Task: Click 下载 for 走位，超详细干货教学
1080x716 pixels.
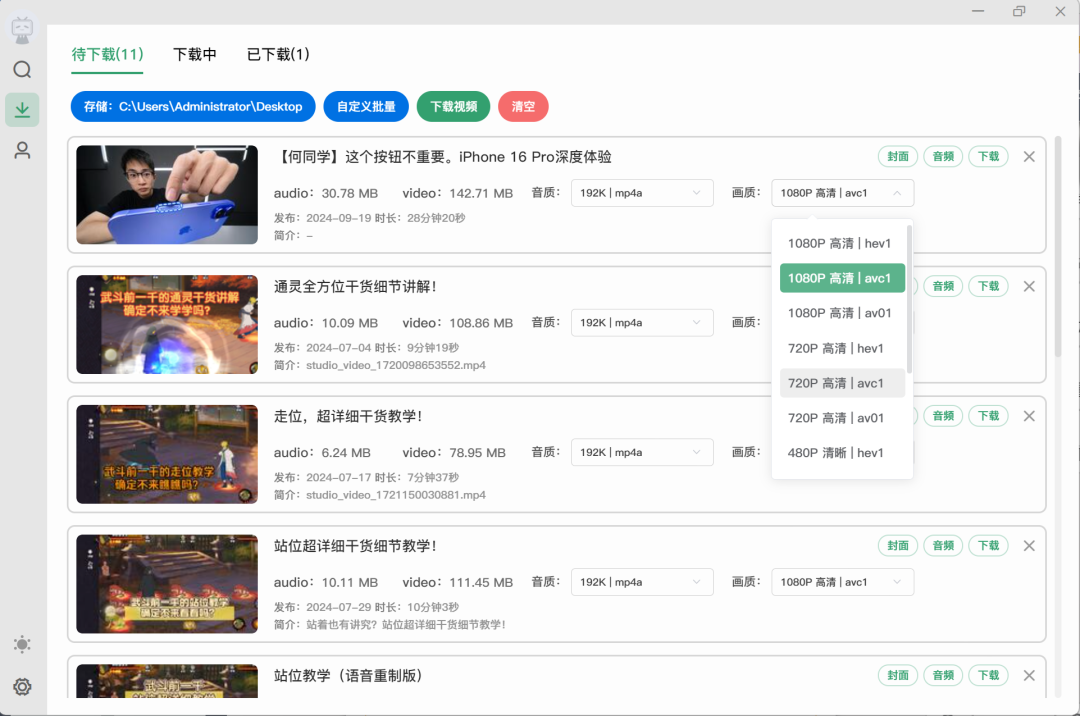Action: point(988,416)
